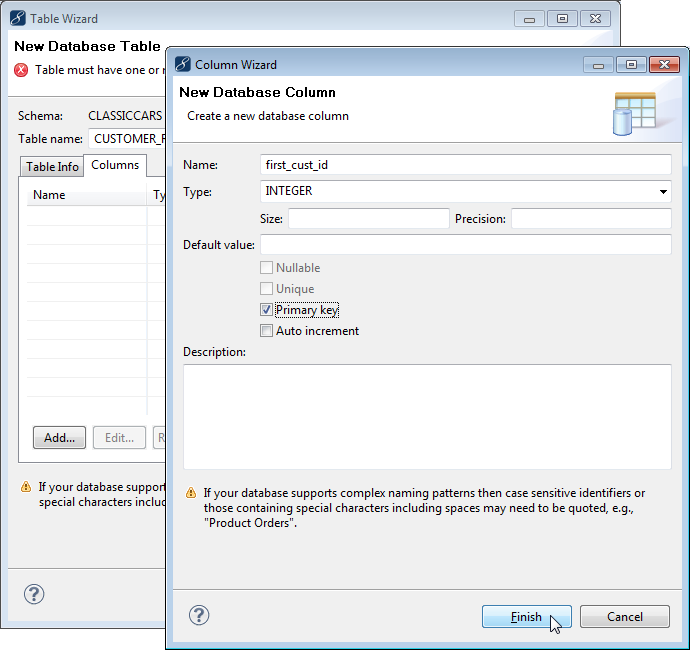Click the Nullable checkbox

267,268
